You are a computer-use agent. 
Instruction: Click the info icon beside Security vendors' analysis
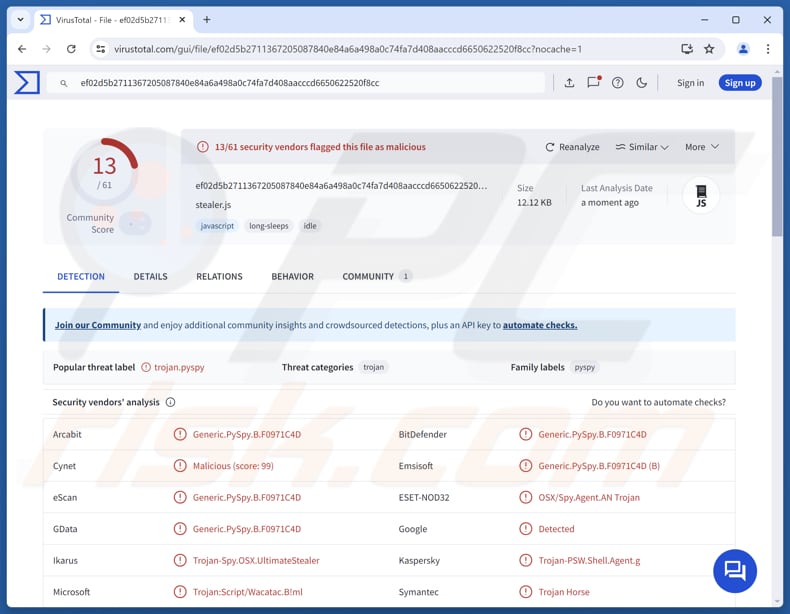[170, 403]
